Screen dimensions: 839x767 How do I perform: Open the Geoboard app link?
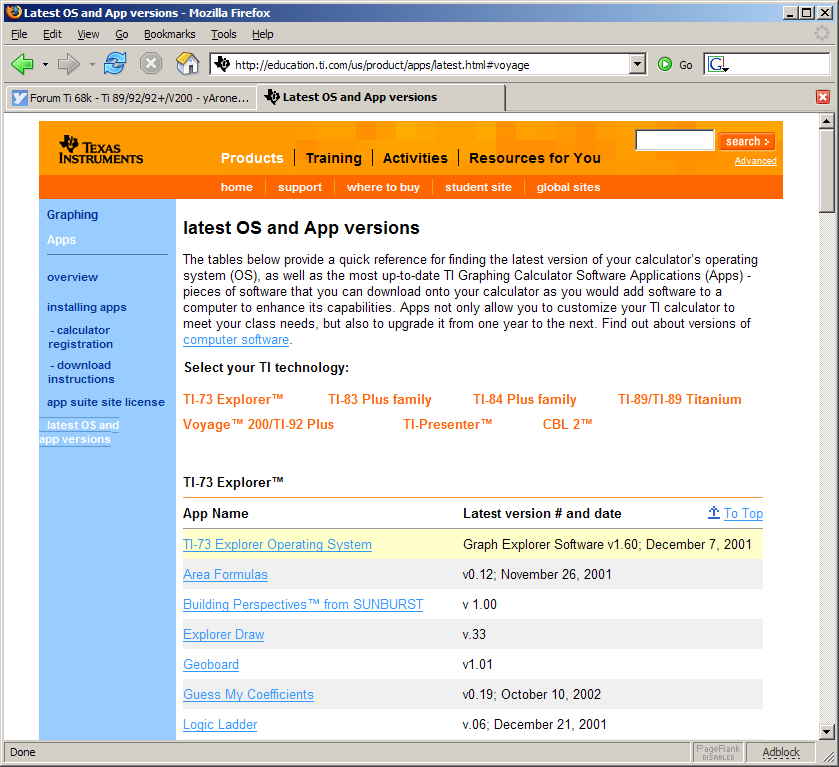pyautogui.click(x=211, y=664)
